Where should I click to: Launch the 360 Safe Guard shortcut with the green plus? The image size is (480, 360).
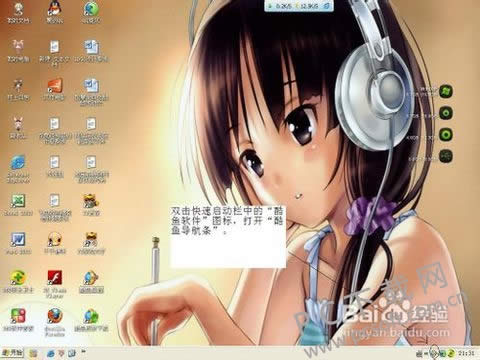(18, 278)
